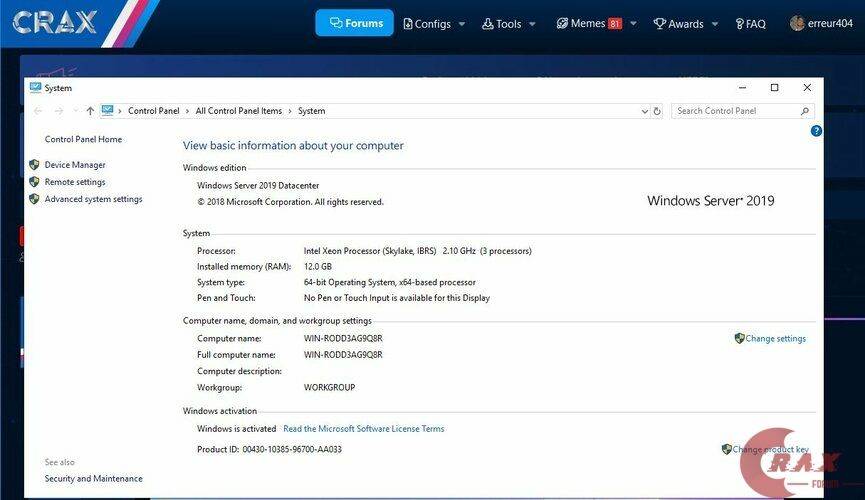This screenshot has height=500, width=865.
Task: Click the search magnifier icon
Action: (805, 111)
